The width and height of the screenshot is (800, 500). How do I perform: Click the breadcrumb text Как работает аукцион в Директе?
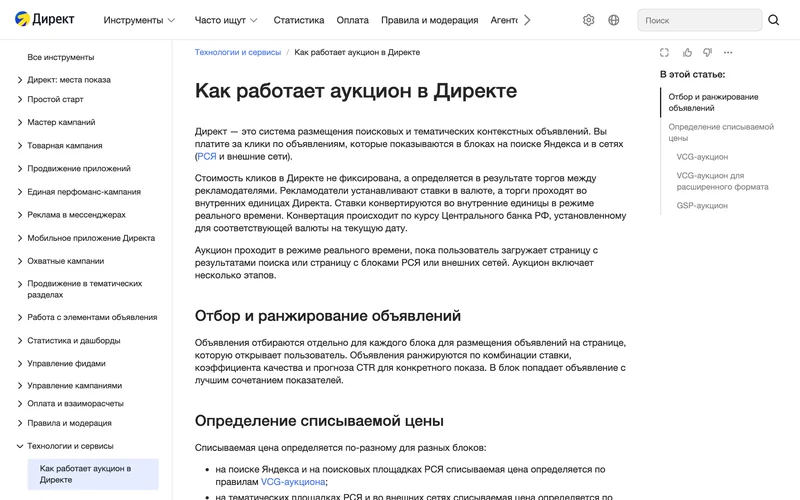pos(357,52)
